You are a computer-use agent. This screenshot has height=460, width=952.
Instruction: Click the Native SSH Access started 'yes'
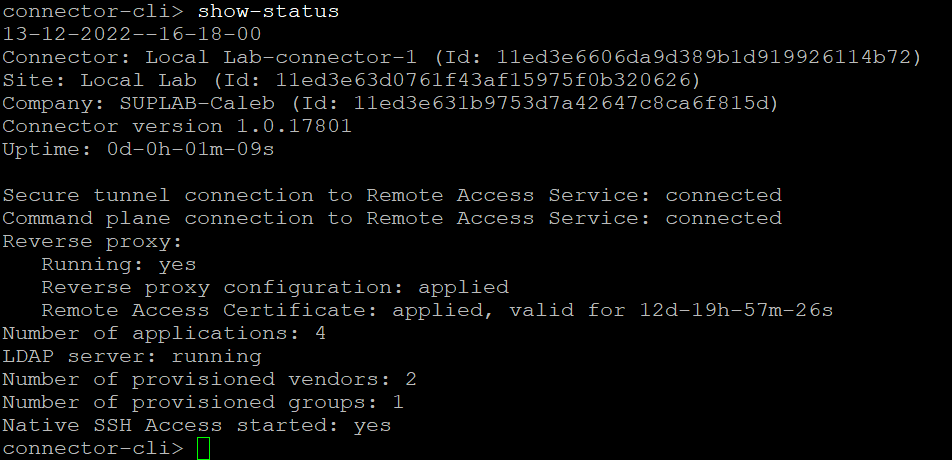tap(373, 425)
